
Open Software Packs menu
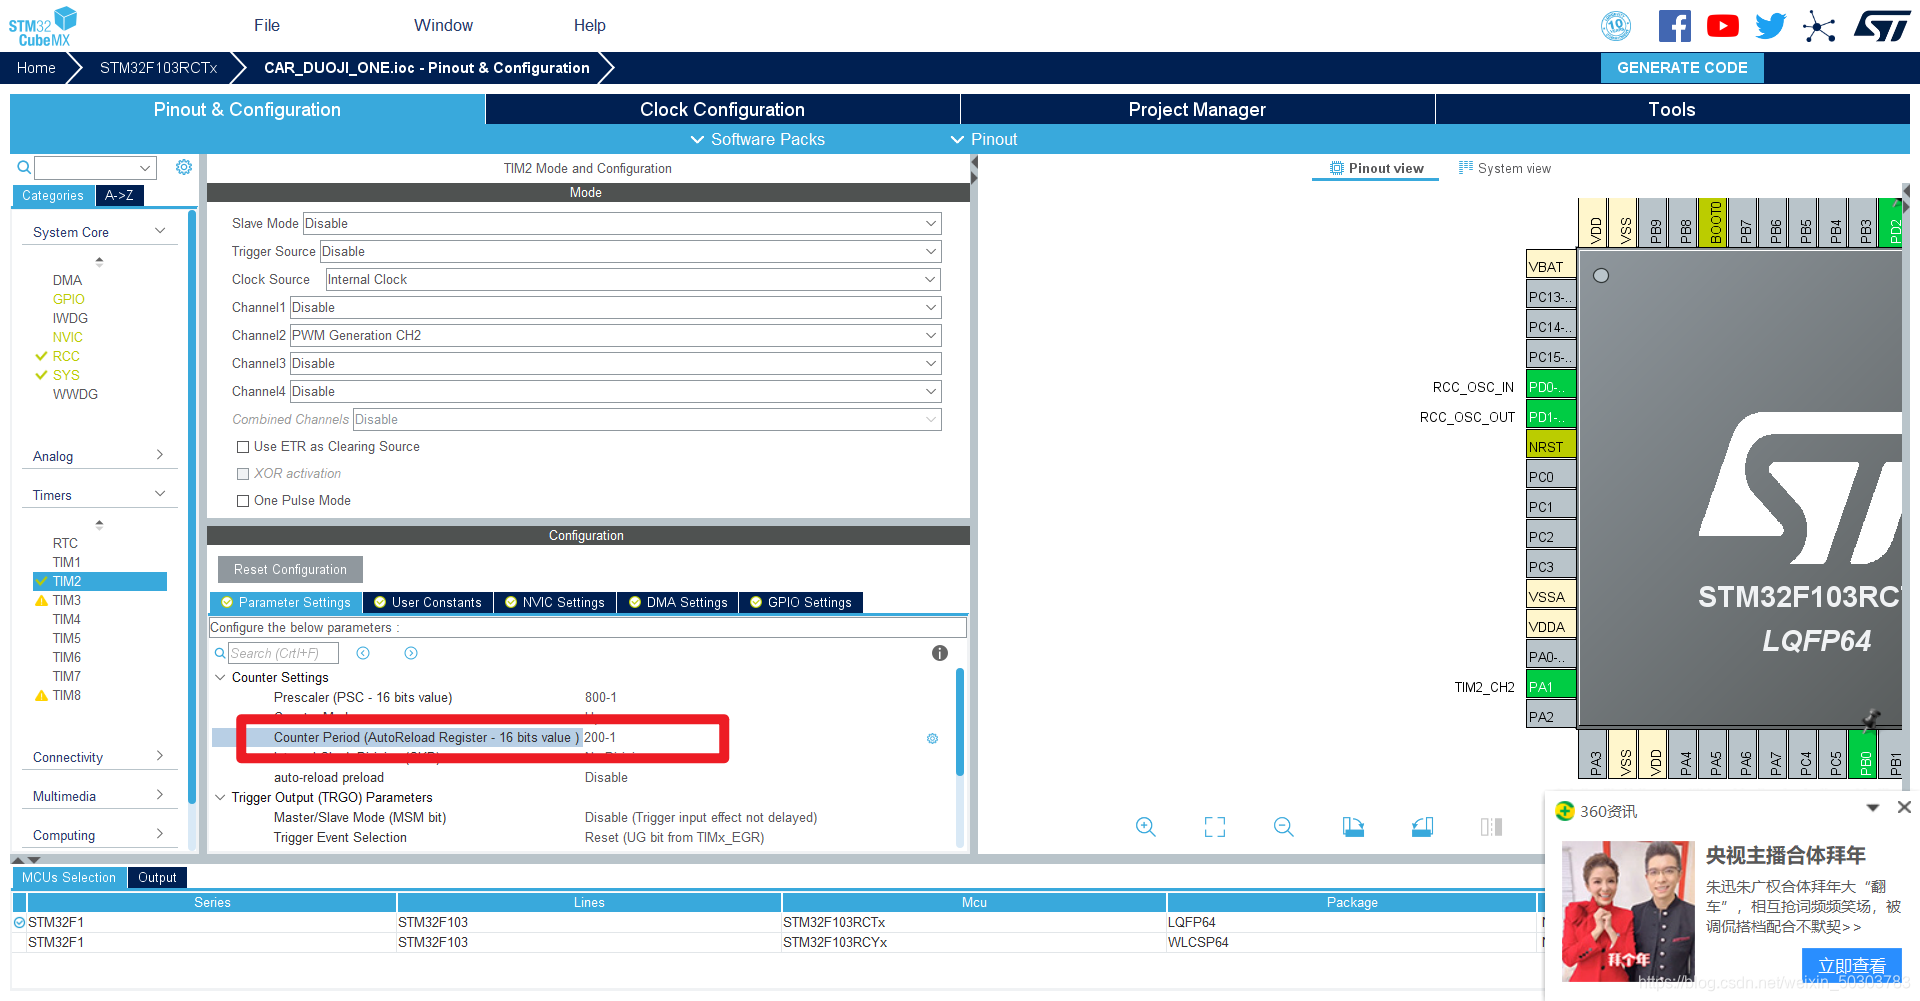(758, 139)
